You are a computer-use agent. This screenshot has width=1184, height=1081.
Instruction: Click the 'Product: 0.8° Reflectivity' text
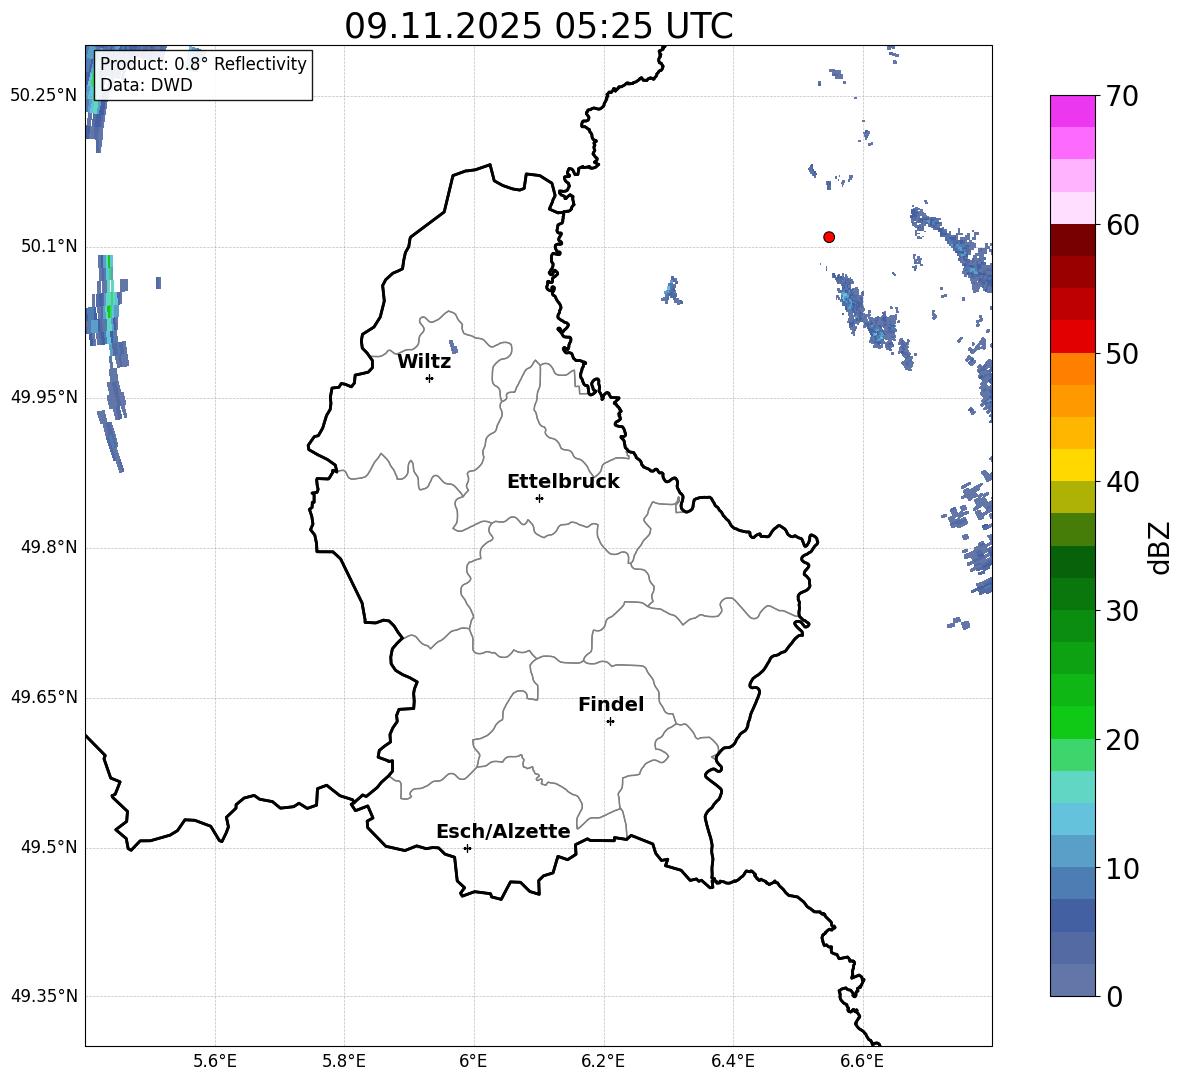203,63
